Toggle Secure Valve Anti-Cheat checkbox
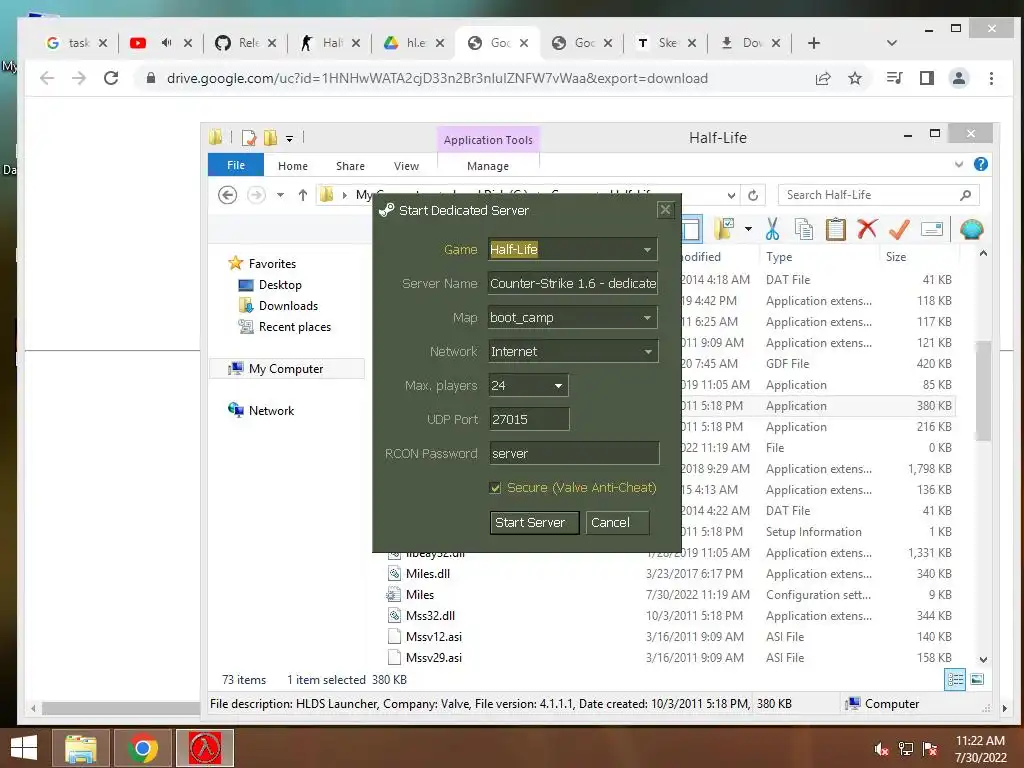This screenshot has height=768, width=1024. coord(495,488)
